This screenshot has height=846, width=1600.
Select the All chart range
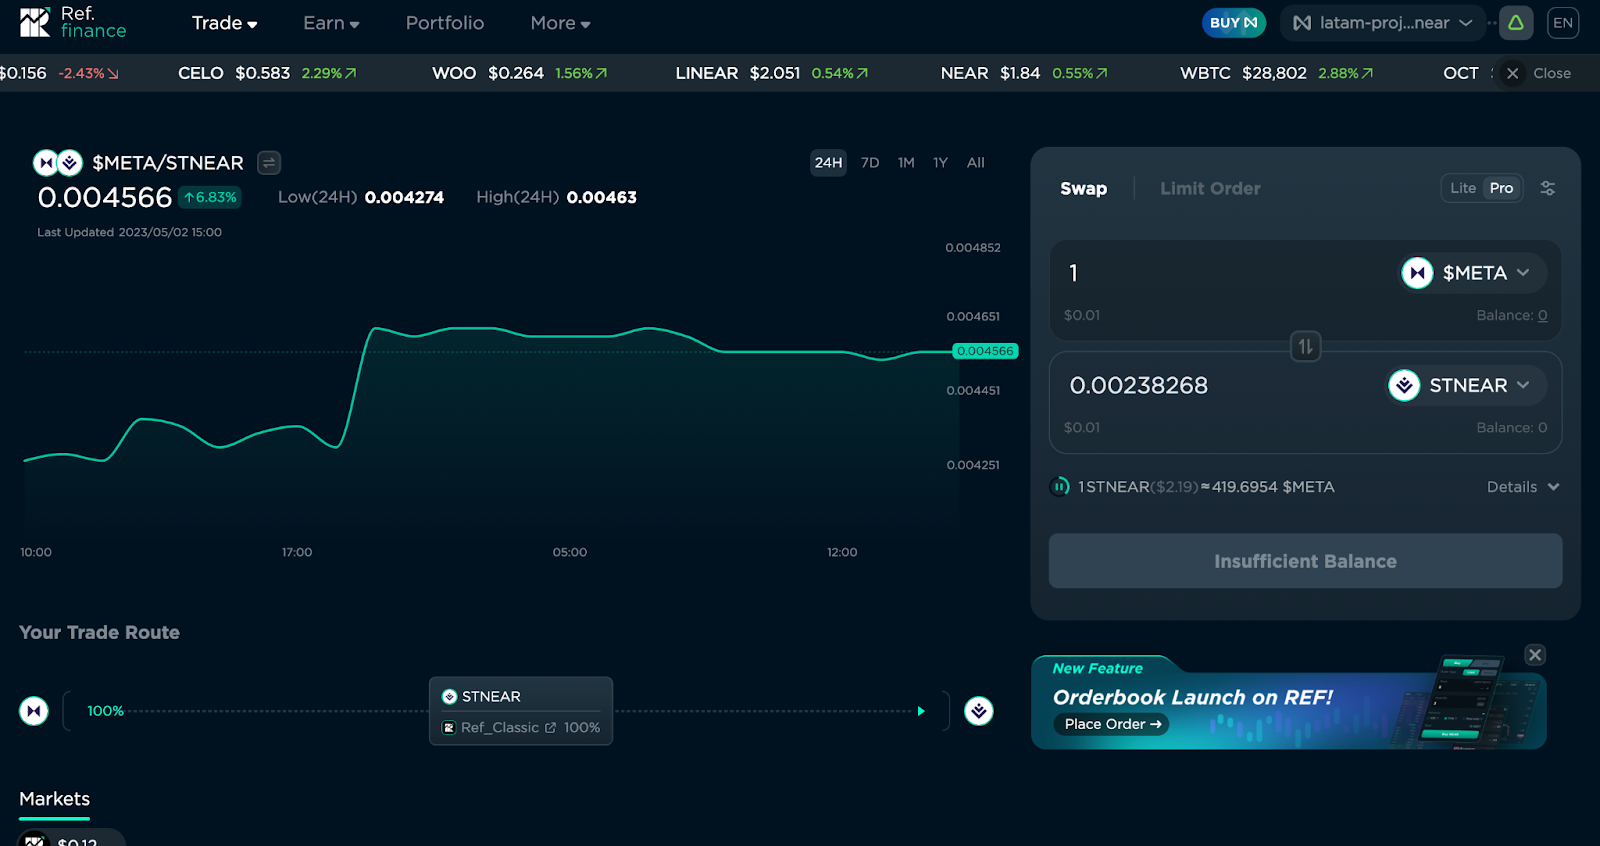[976, 162]
